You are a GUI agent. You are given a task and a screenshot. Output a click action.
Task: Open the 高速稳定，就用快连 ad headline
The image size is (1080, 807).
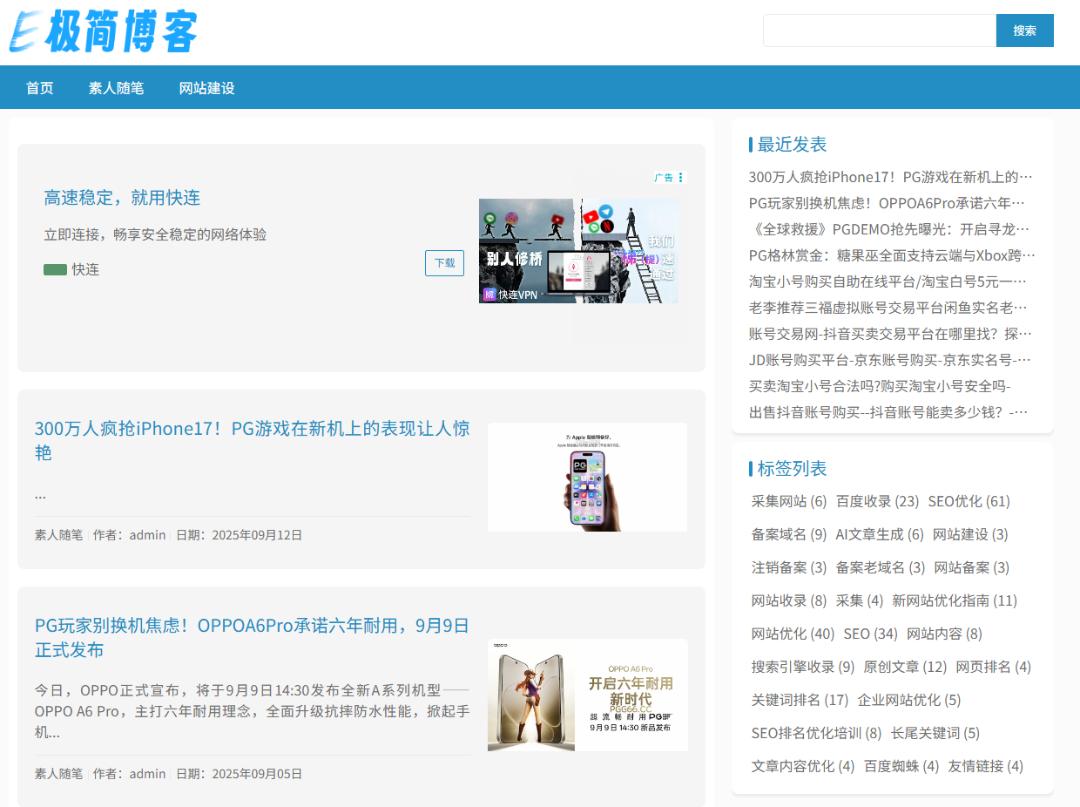pyautogui.click(x=122, y=198)
